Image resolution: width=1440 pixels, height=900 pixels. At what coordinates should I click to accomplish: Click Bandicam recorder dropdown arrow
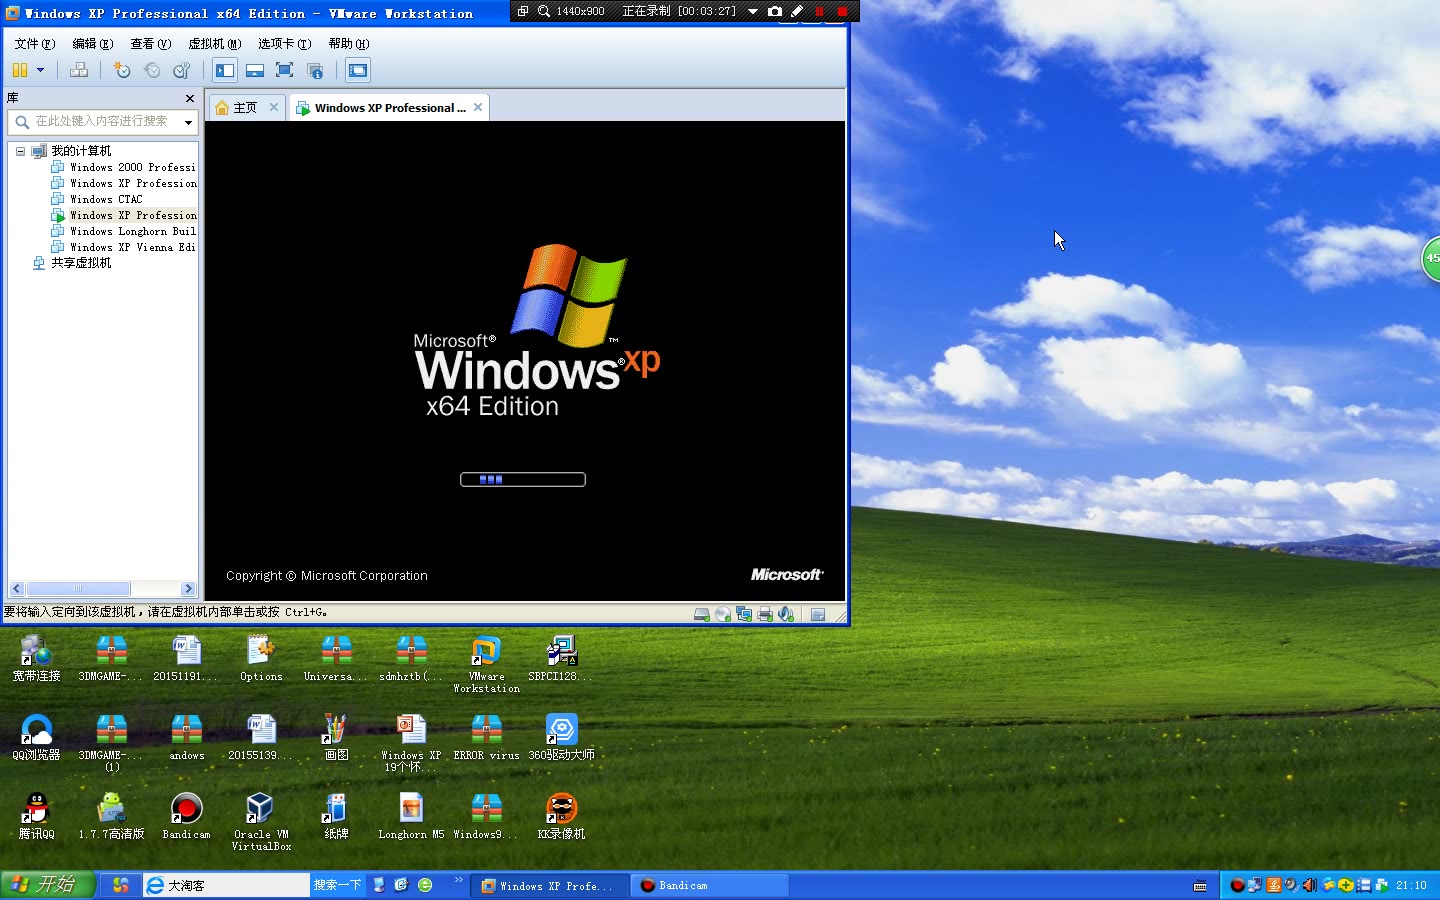[753, 11]
